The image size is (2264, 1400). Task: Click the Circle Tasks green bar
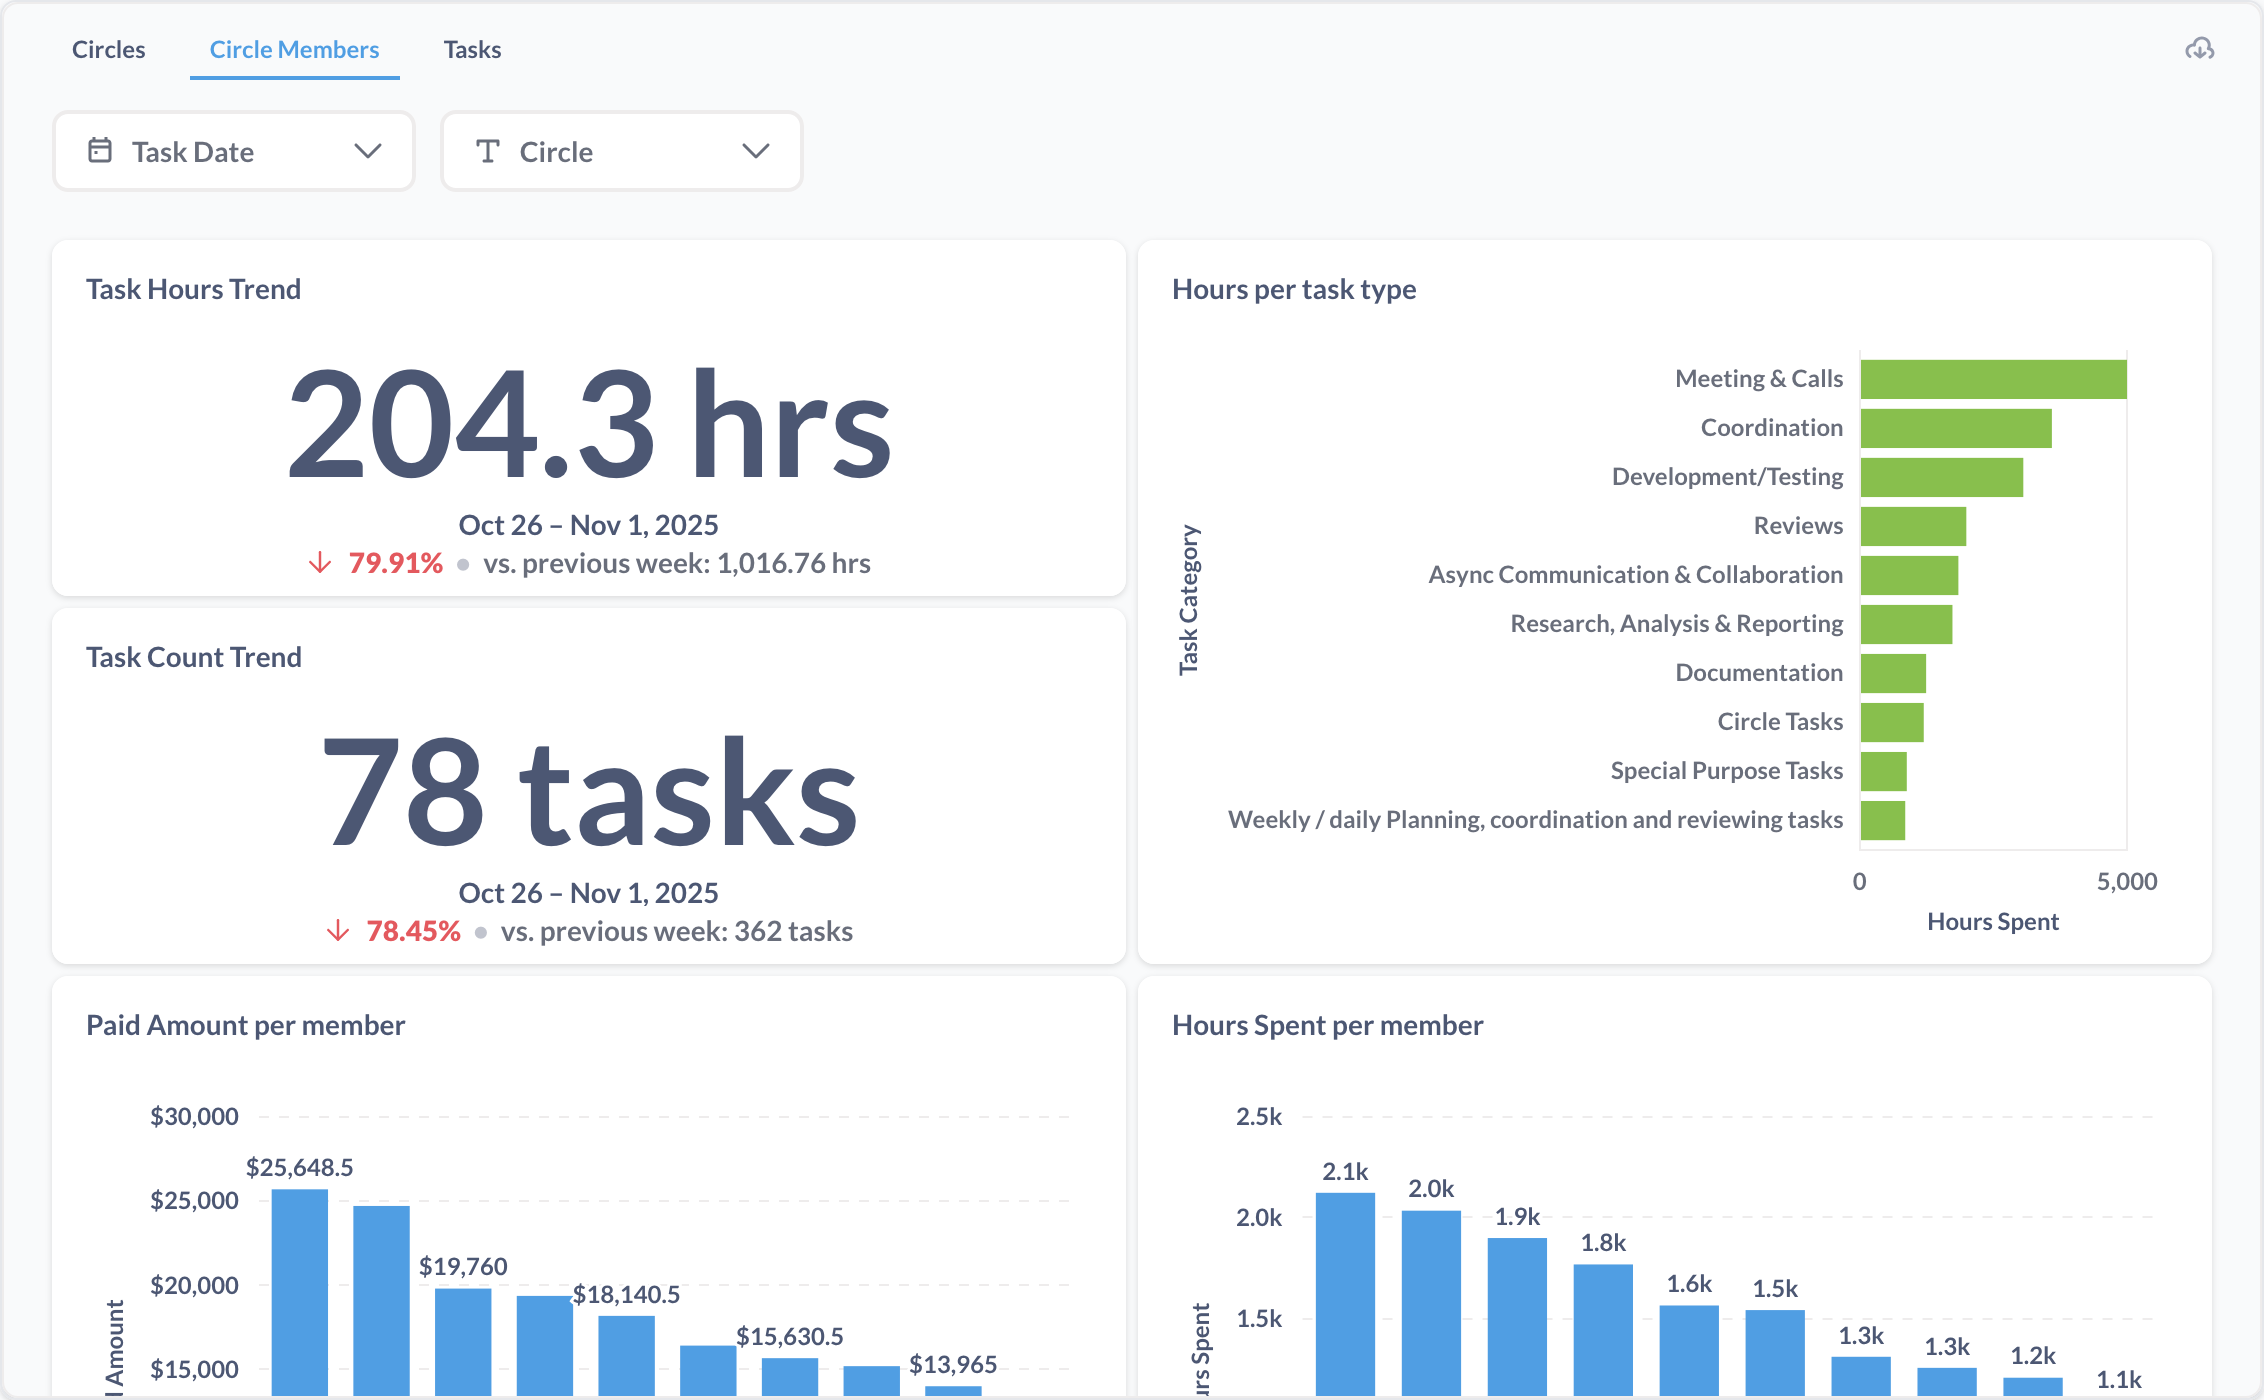[1892, 722]
